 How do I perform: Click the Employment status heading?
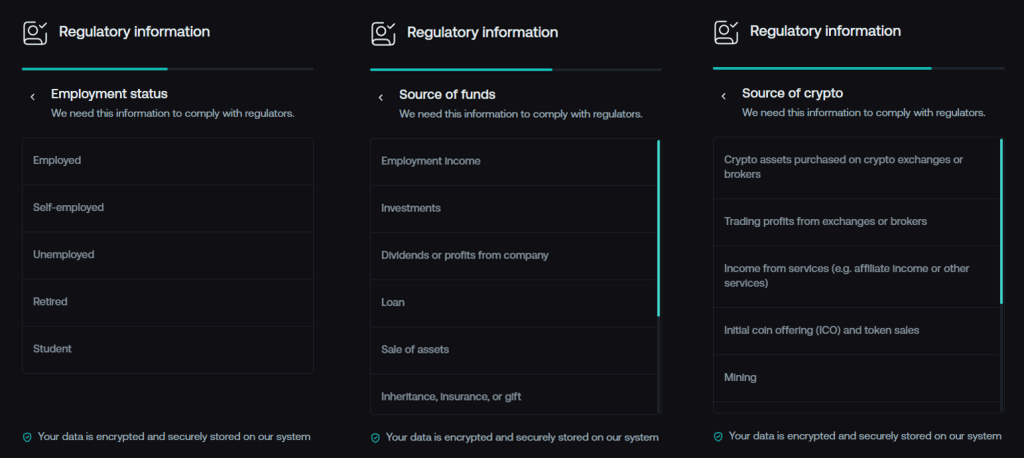point(109,94)
